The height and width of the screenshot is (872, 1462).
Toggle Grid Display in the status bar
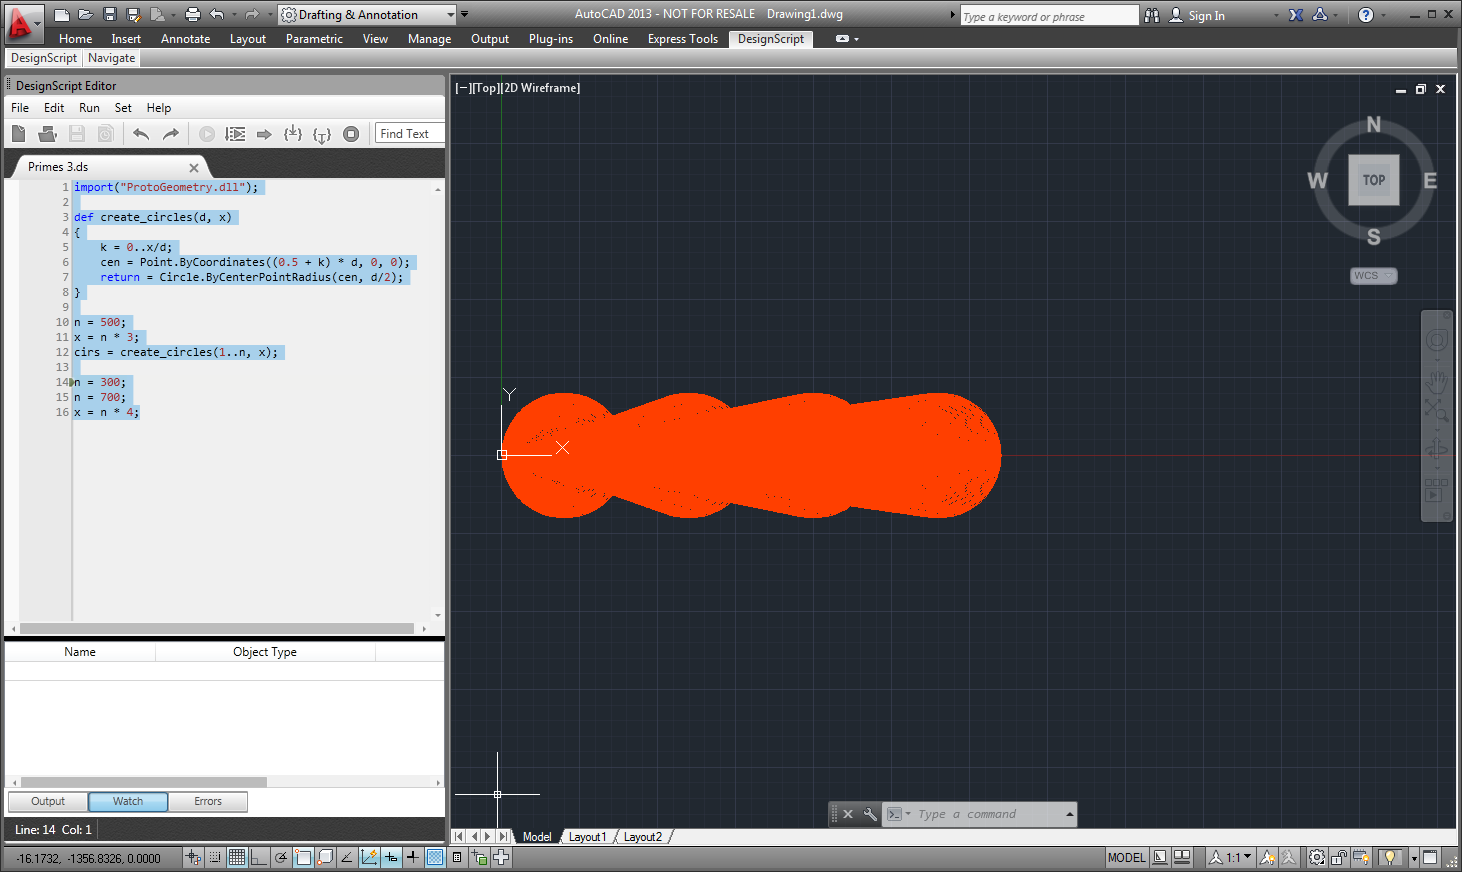[237, 857]
